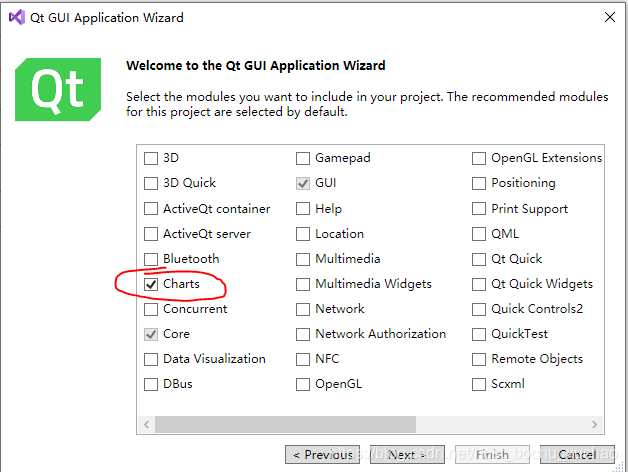Close the Qt GUI Application Wizard window
The height and width of the screenshot is (472, 628).
click(610, 17)
